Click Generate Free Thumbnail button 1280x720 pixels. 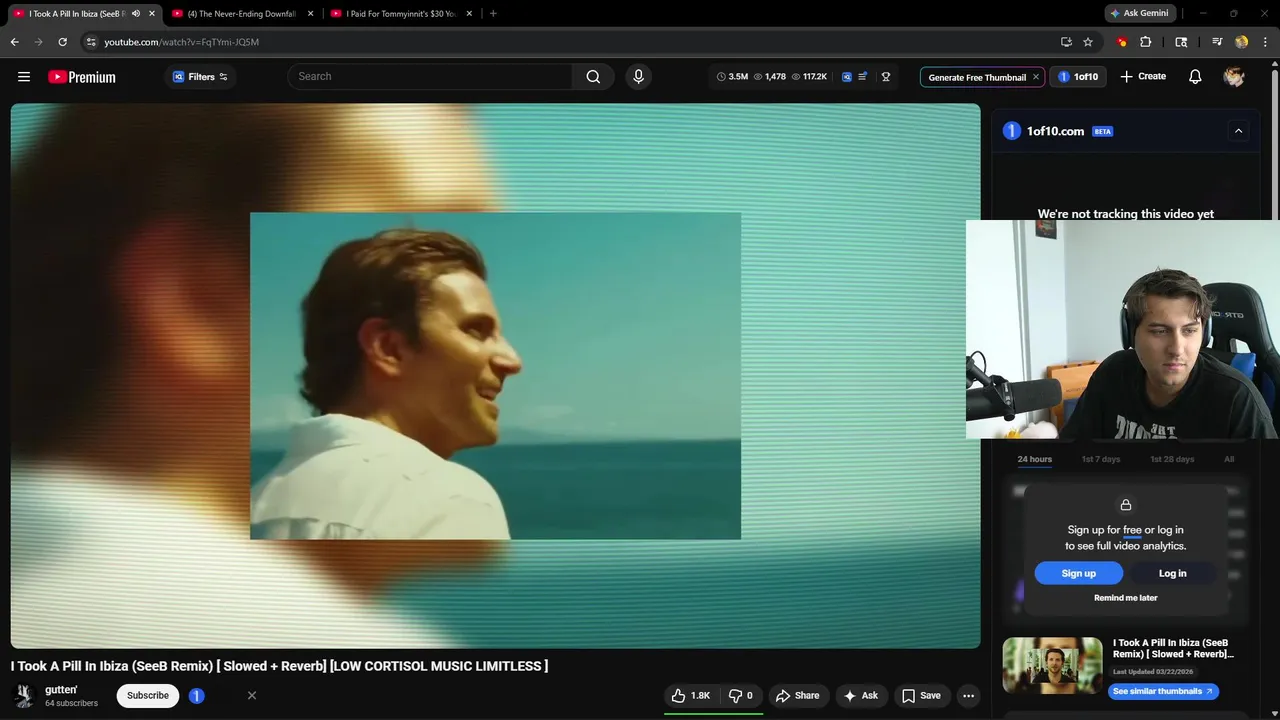point(977,77)
